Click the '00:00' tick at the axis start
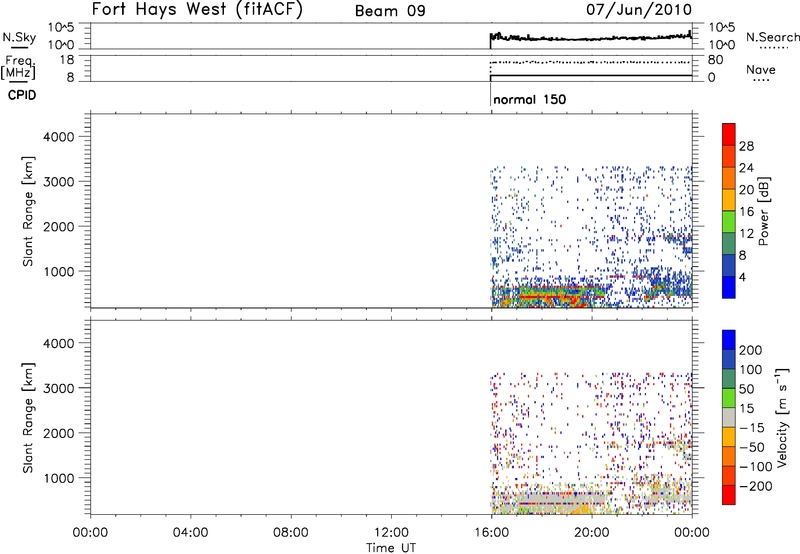Image resolution: width=800 pixels, height=554 pixels. point(90,533)
